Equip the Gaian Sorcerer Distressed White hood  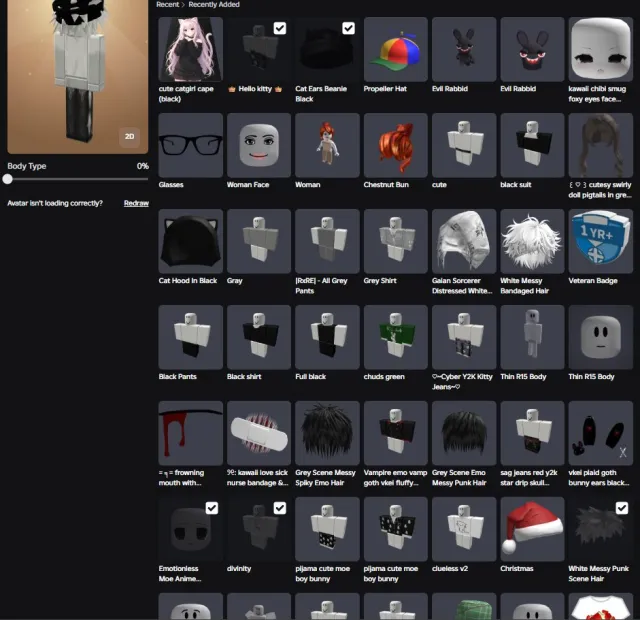[464, 241]
